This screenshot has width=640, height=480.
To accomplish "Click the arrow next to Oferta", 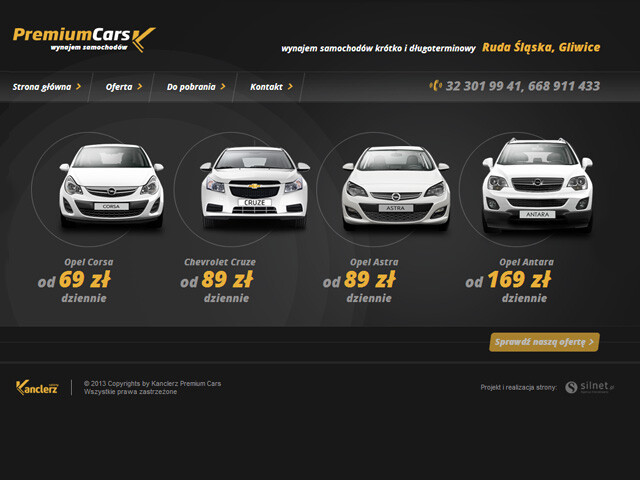I will click(139, 87).
